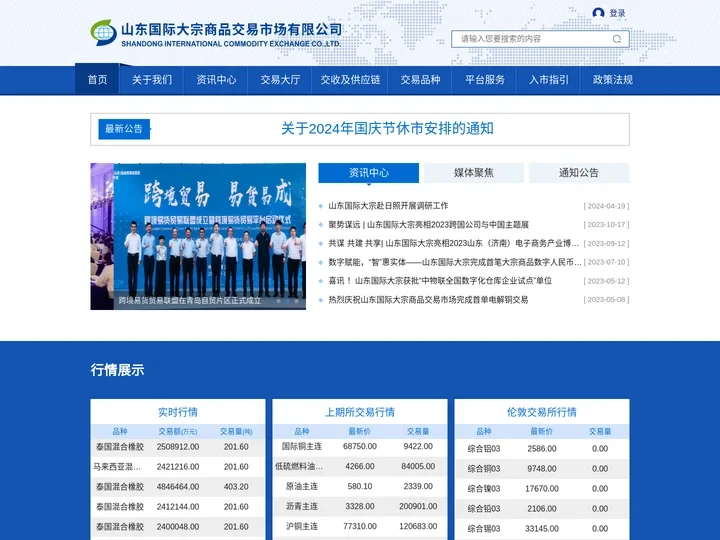
Task: Click date [2024-04-19]
Action: pyautogui.click(x=606, y=206)
